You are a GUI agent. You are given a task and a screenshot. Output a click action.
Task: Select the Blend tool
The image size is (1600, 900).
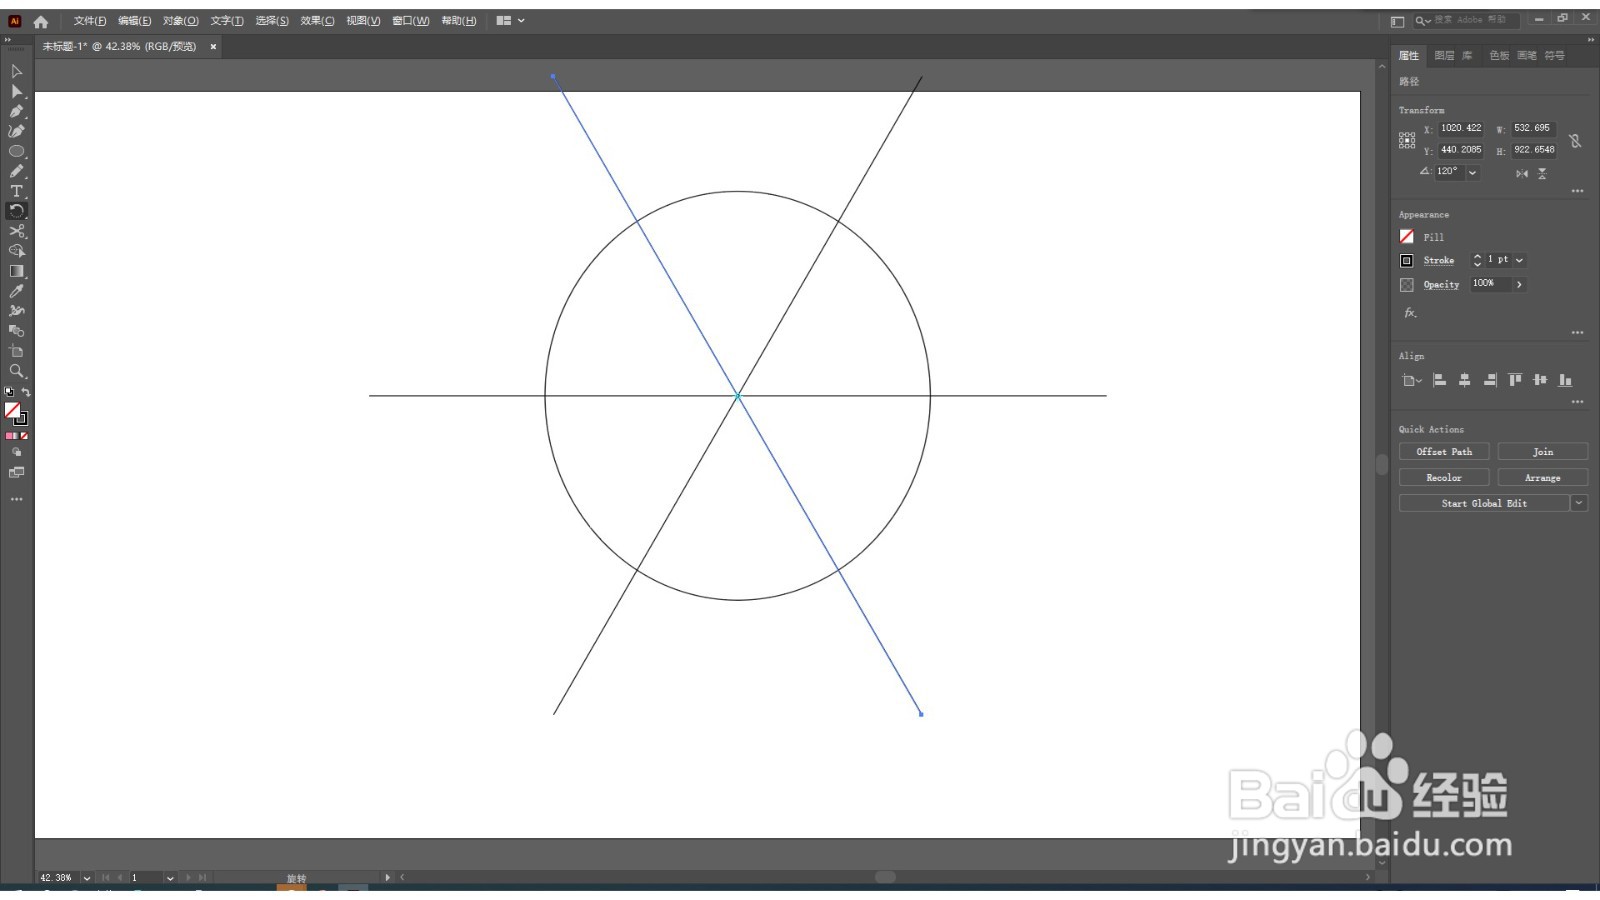click(16, 331)
